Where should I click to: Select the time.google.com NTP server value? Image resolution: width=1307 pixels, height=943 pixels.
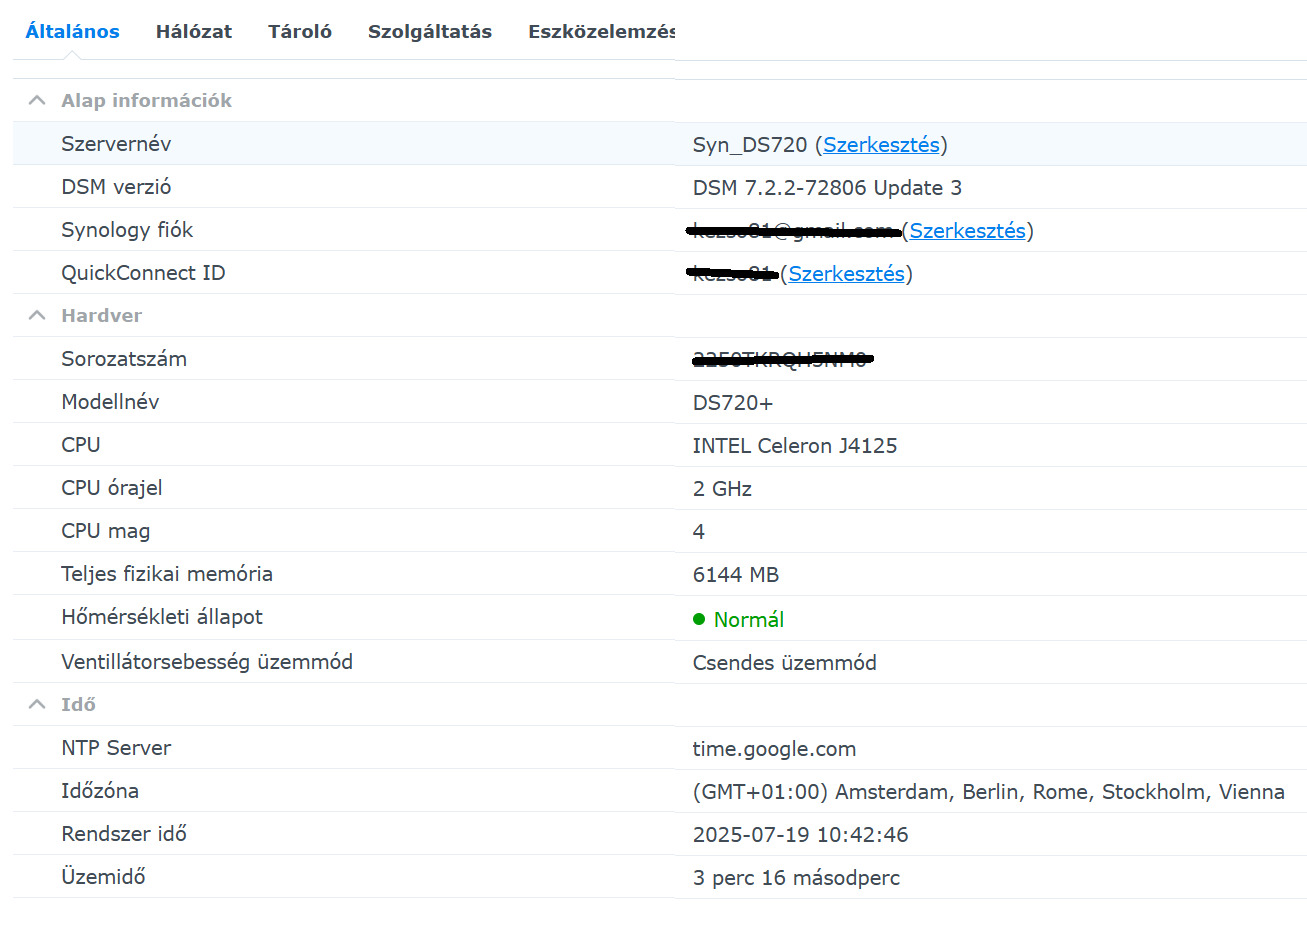774,749
